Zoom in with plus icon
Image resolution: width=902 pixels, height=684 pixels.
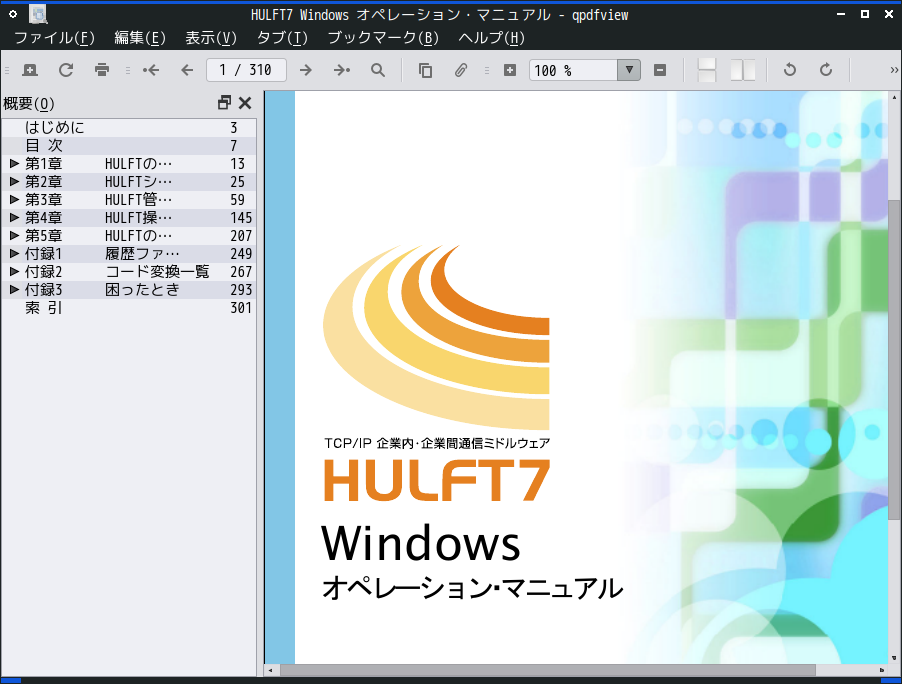tap(510, 70)
